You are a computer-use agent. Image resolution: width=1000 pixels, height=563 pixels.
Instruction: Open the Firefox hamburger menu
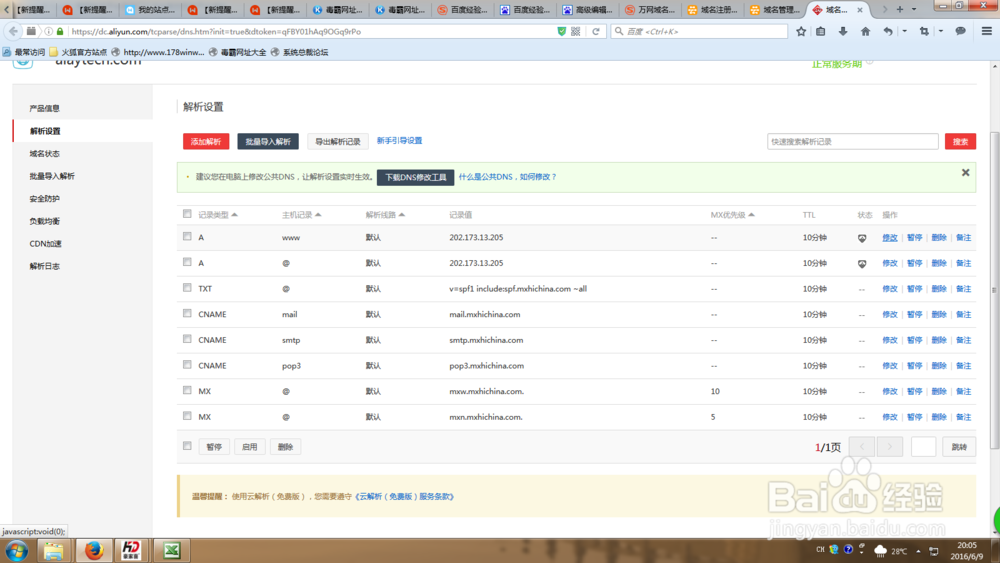point(987,31)
